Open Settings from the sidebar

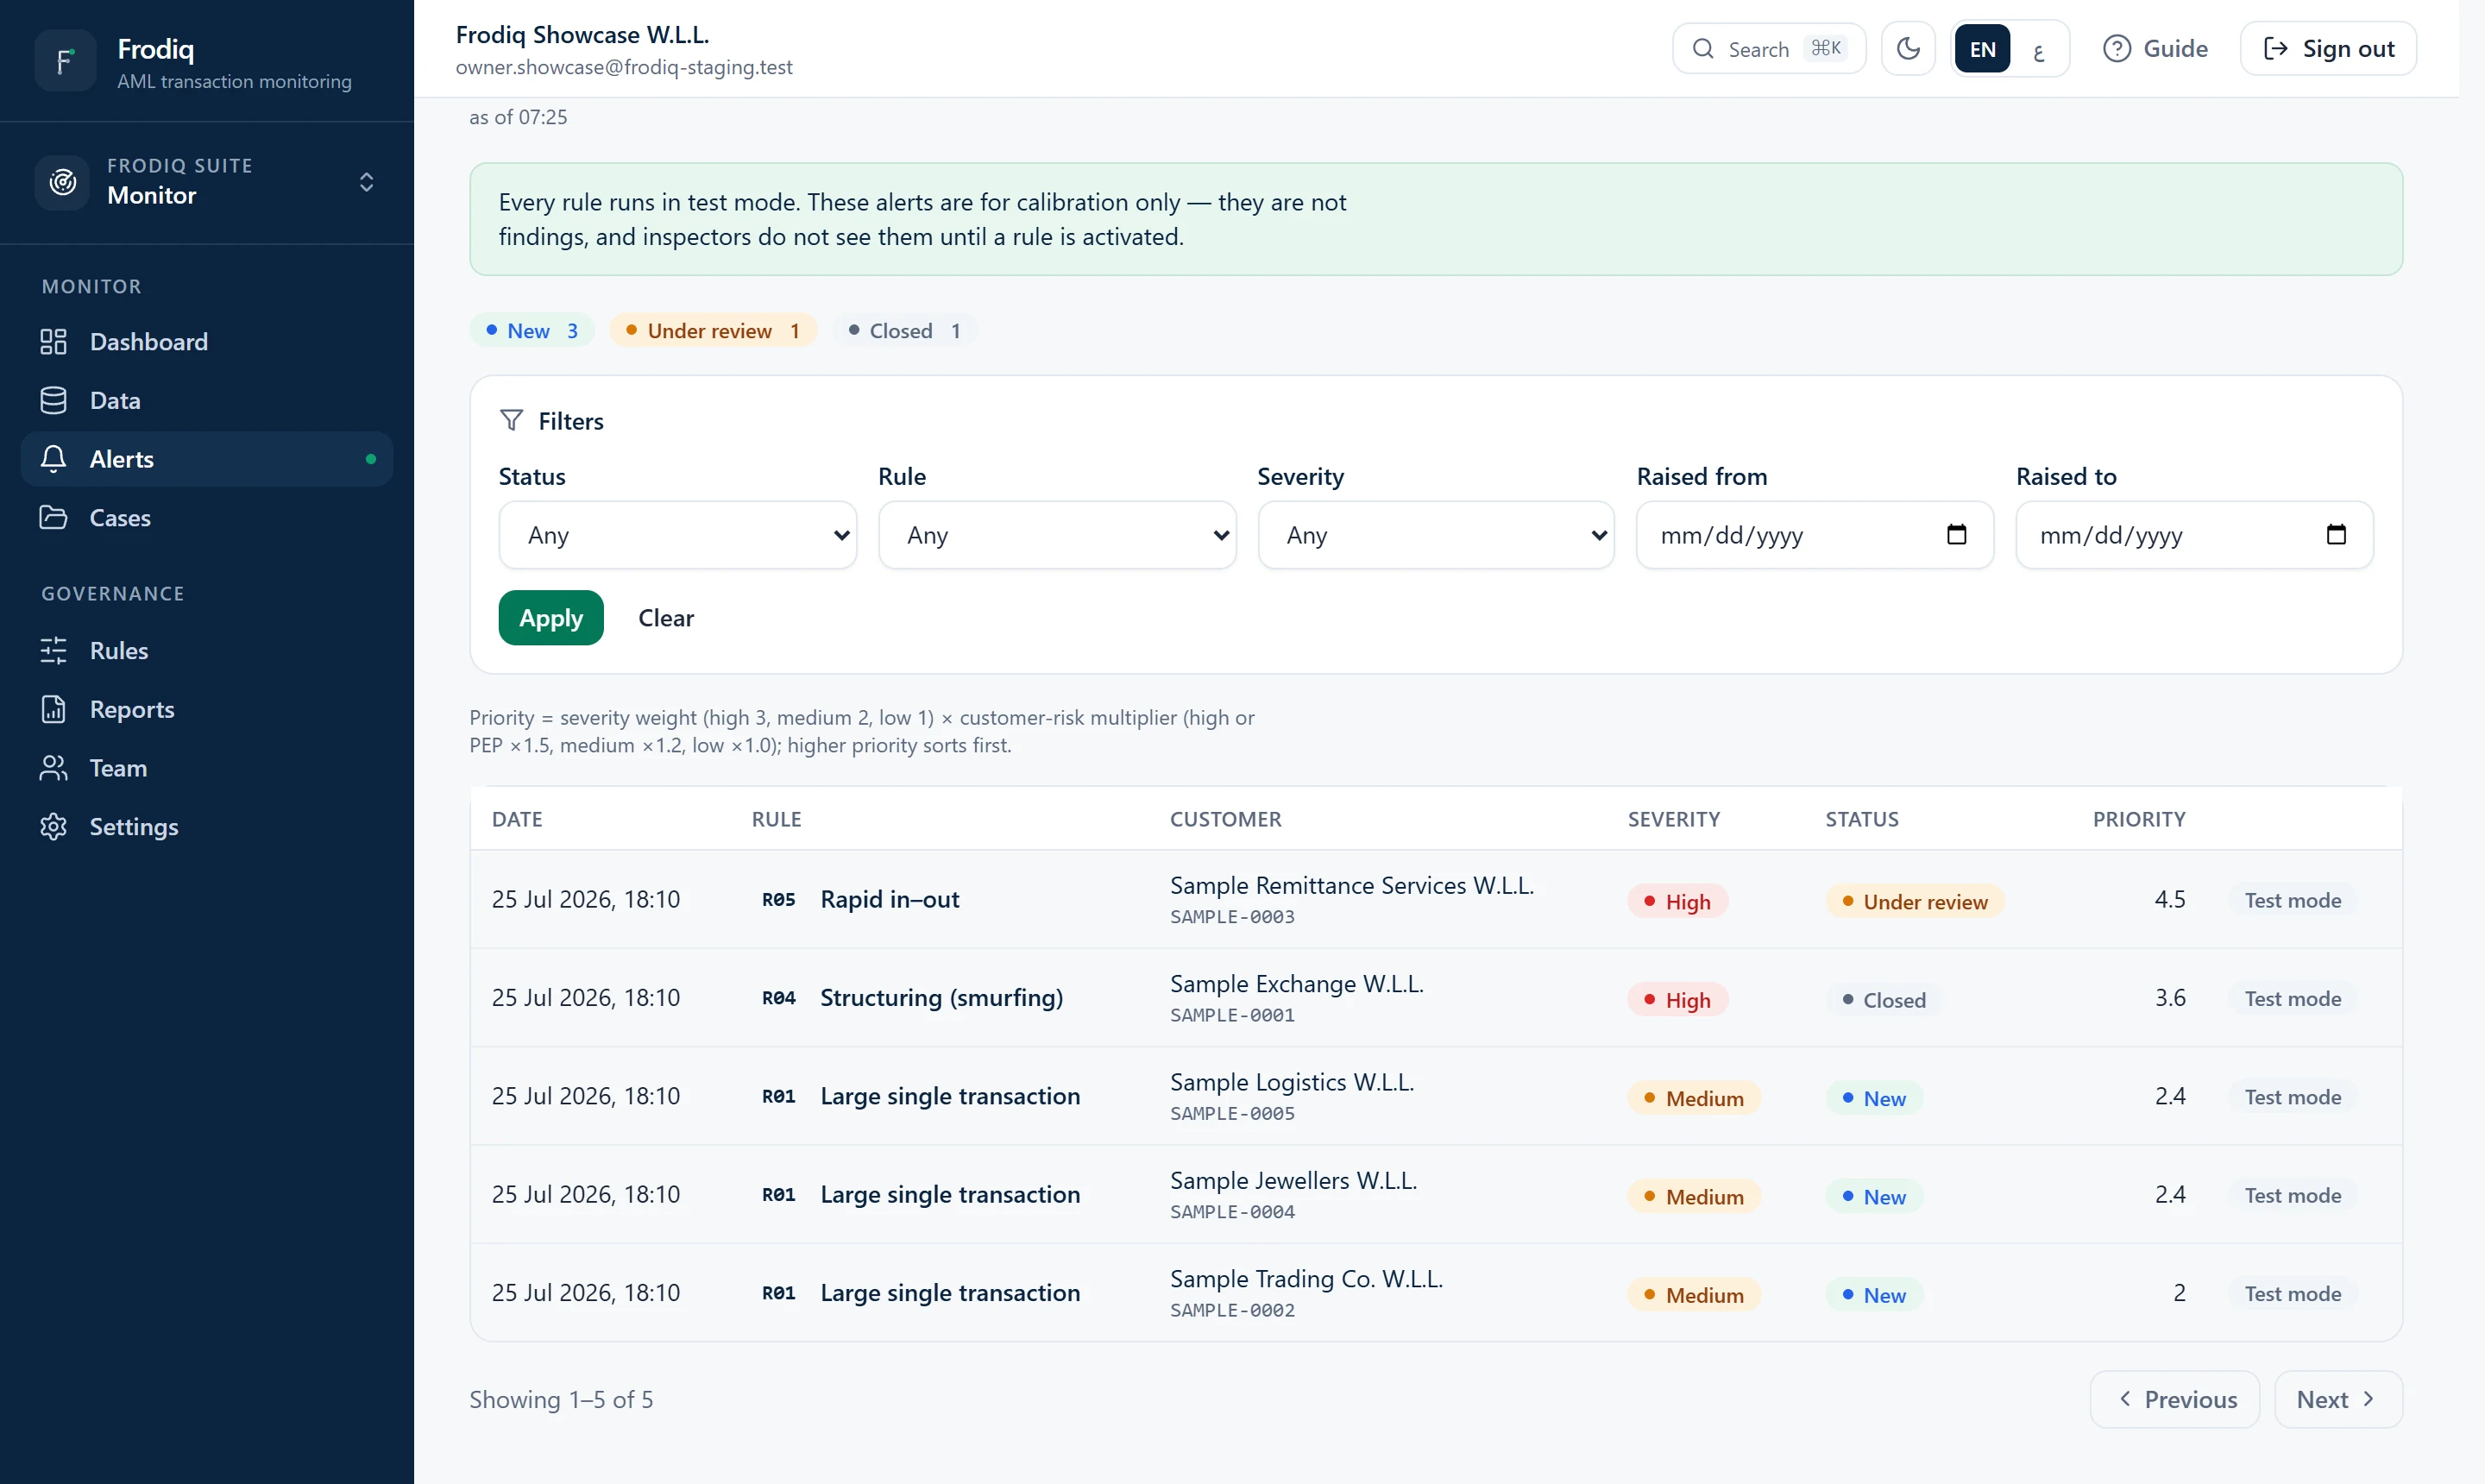coord(207,827)
